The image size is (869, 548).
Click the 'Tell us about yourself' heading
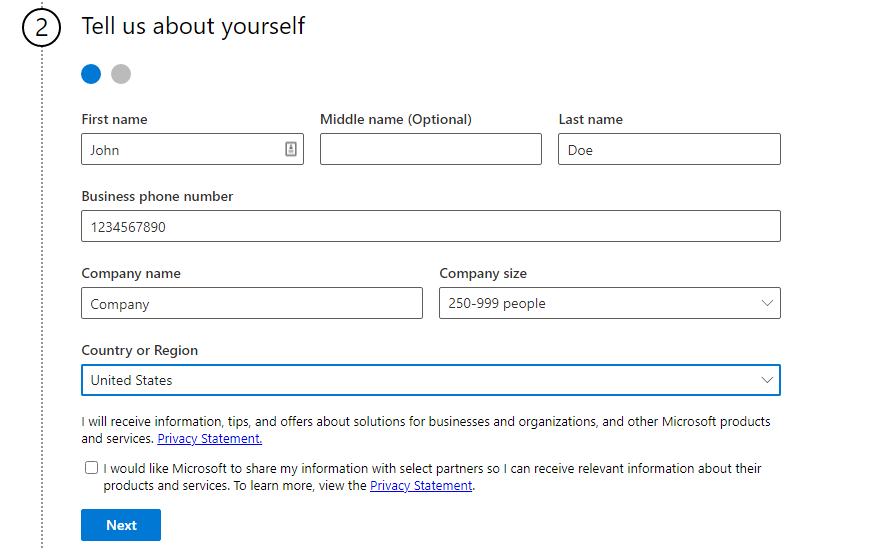pyautogui.click(x=193, y=26)
